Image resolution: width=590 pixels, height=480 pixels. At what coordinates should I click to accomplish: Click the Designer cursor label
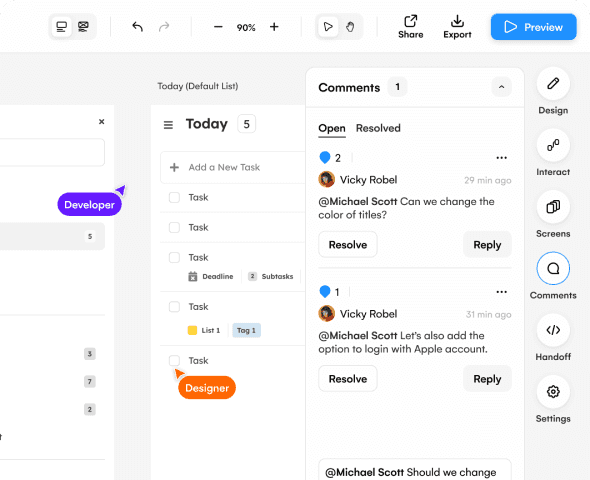click(x=207, y=387)
